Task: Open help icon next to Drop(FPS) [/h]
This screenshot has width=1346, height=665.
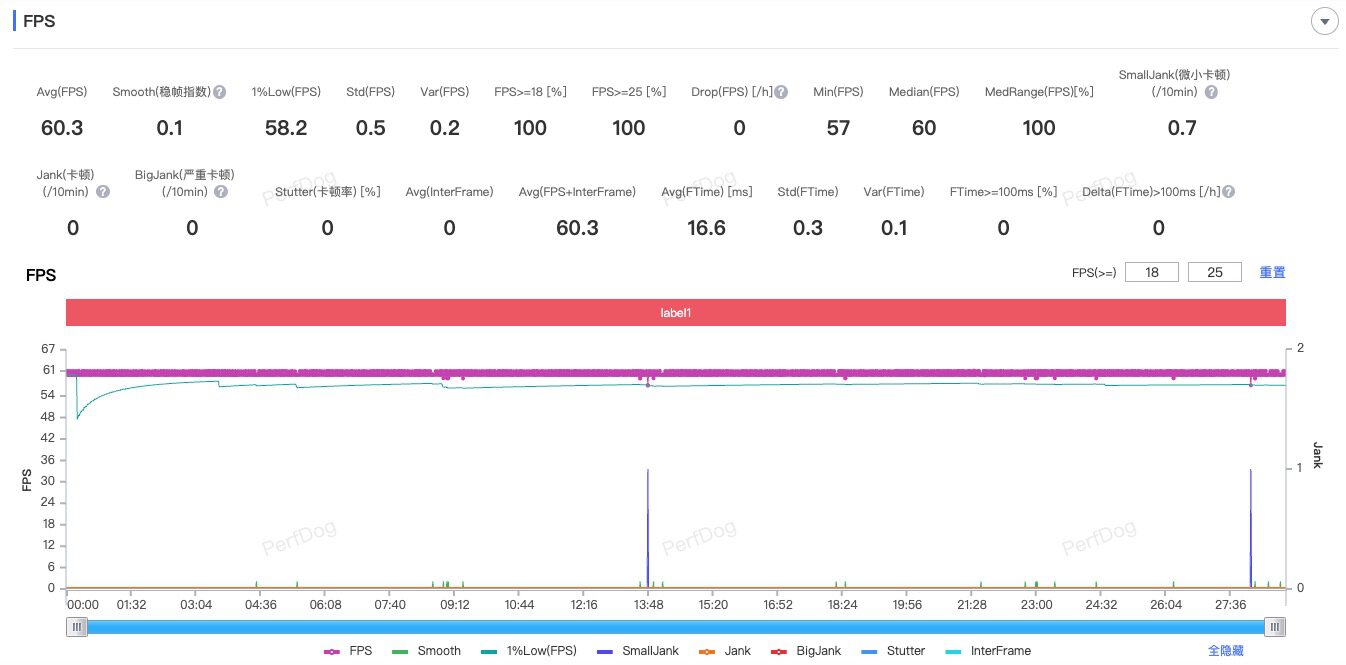Action: [781, 92]
